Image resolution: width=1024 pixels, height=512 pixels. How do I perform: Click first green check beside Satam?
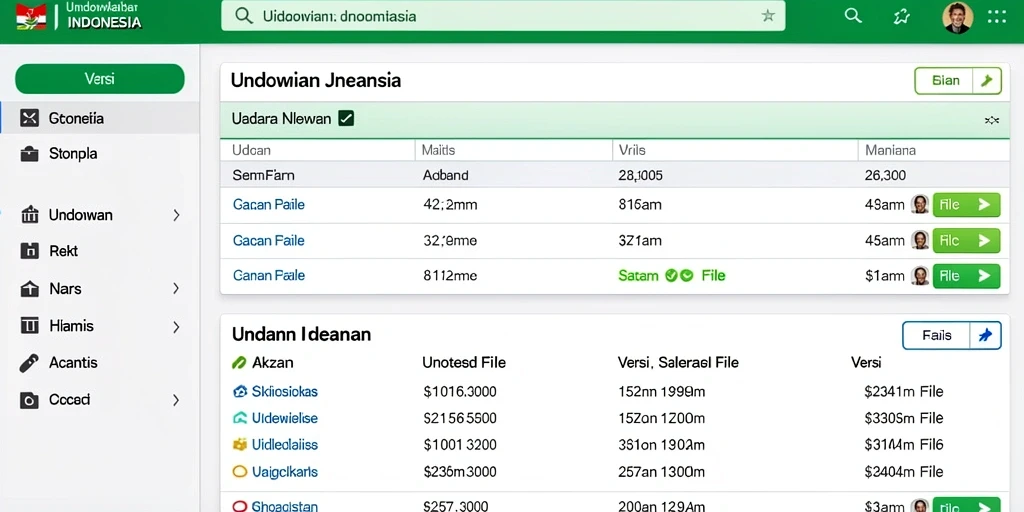pyautogui.click(x=671, y=276)
